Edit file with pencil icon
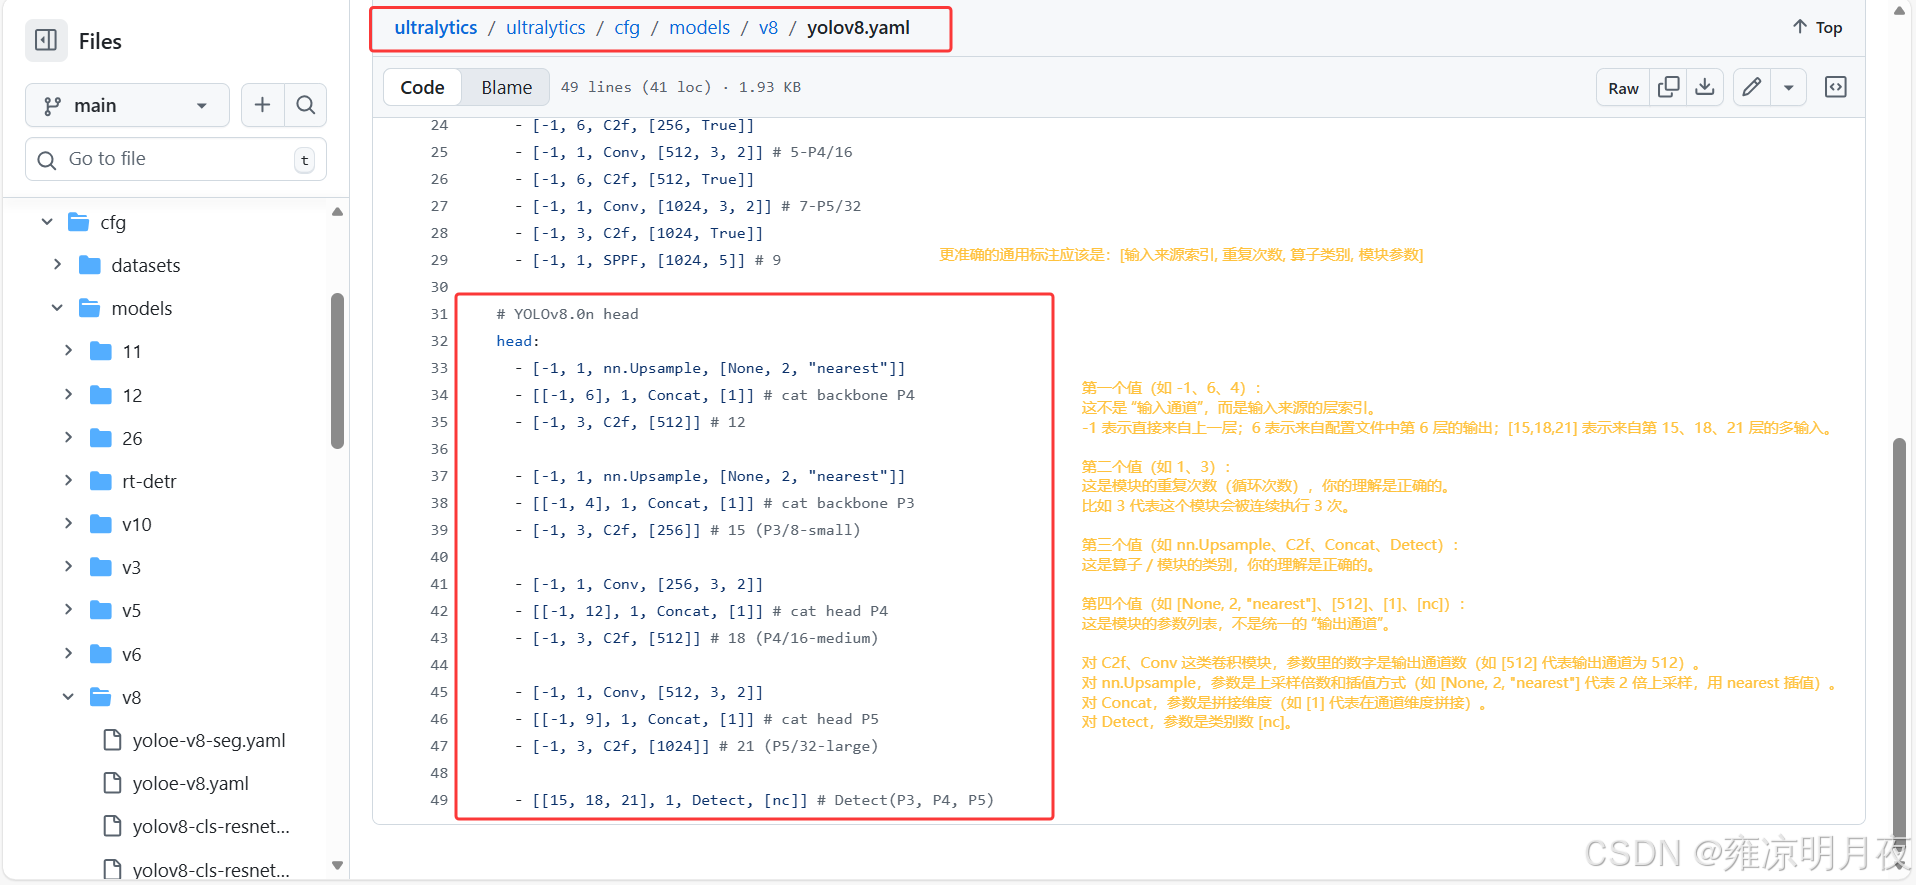This screenshot has width=1916, height=885. [1752, 88]
